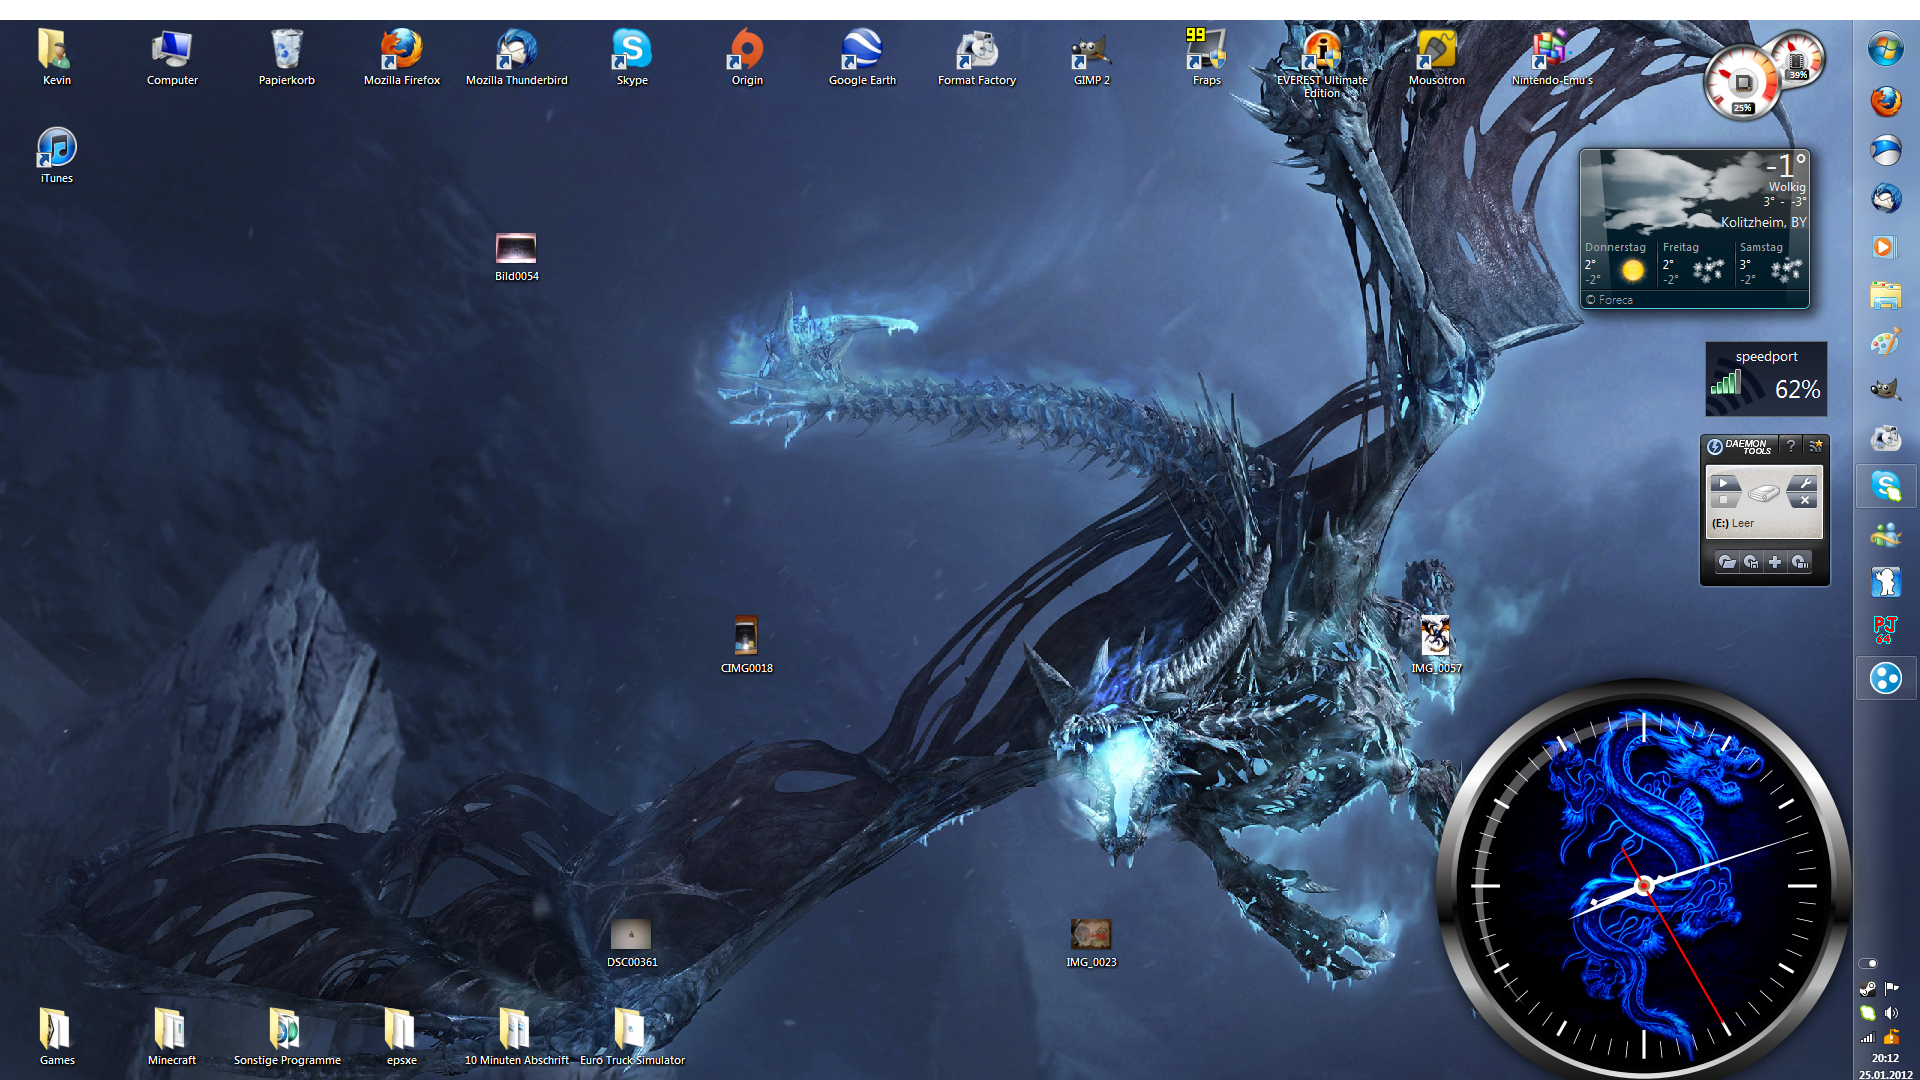Open the Origin desktop shortcut

point(747,58)
